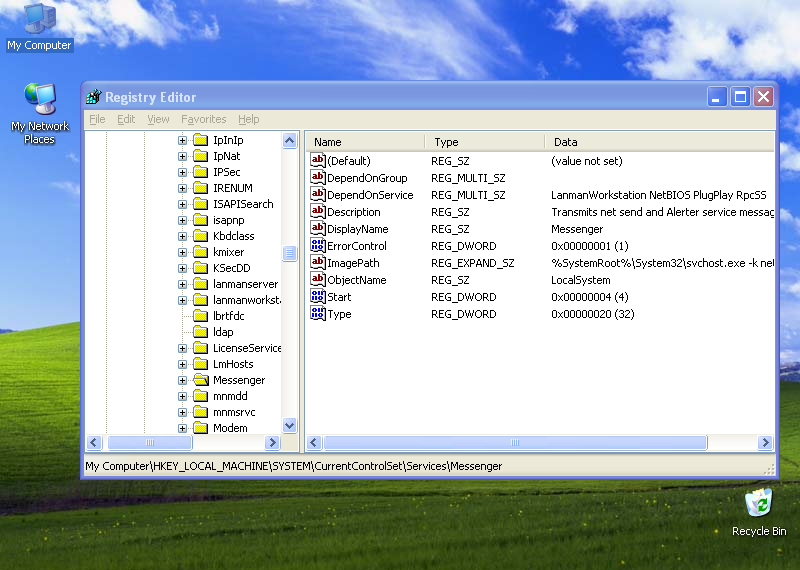Click the binary icon beside ErrorControl

coord(317,245)
